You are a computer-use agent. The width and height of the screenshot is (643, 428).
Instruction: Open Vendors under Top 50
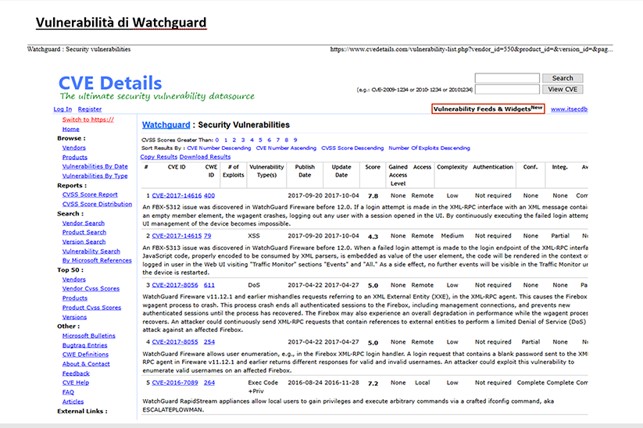pos(74,280)
